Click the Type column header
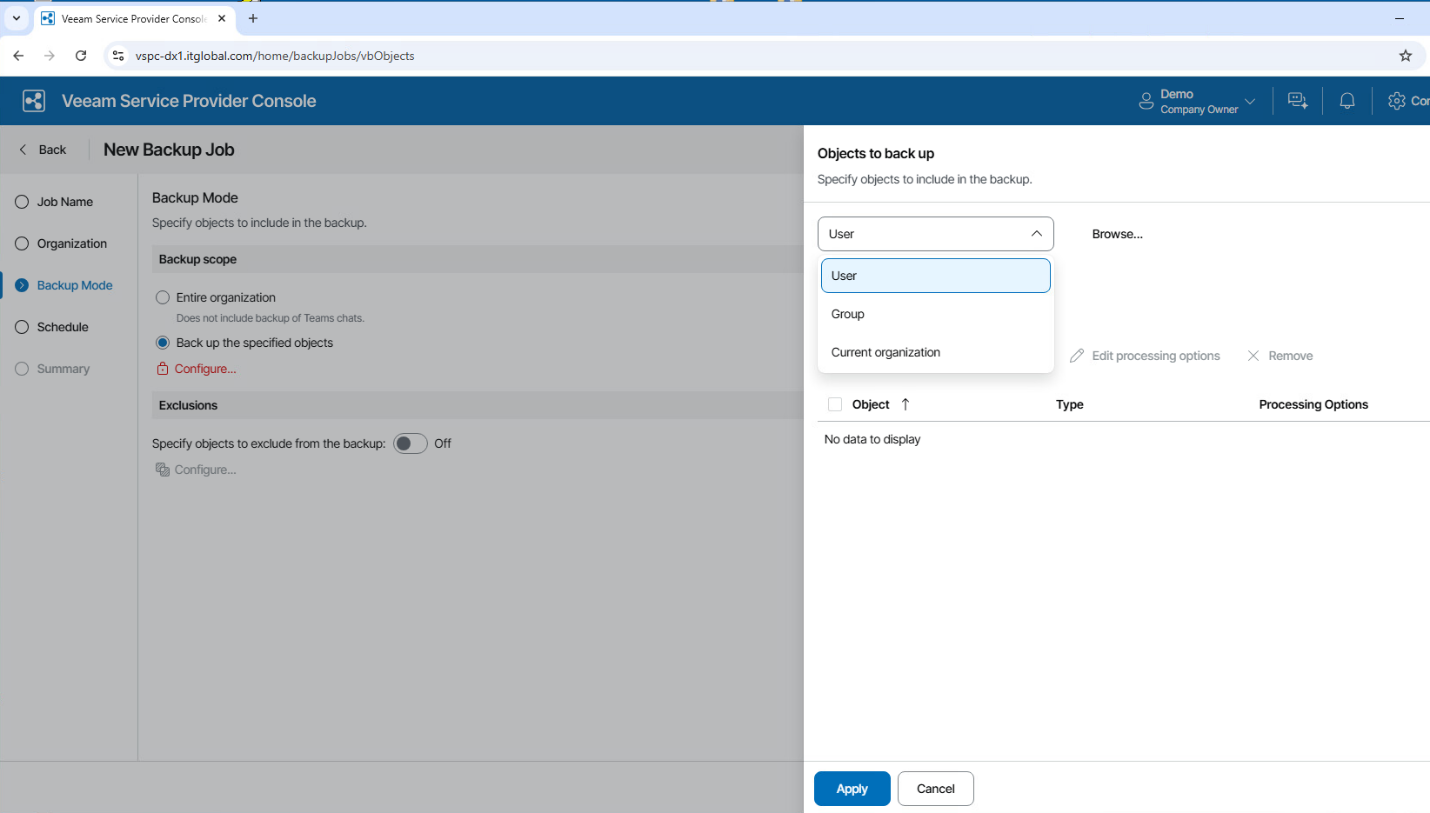The width and height of the screenshot is (1430, 813). point(1070,405)
